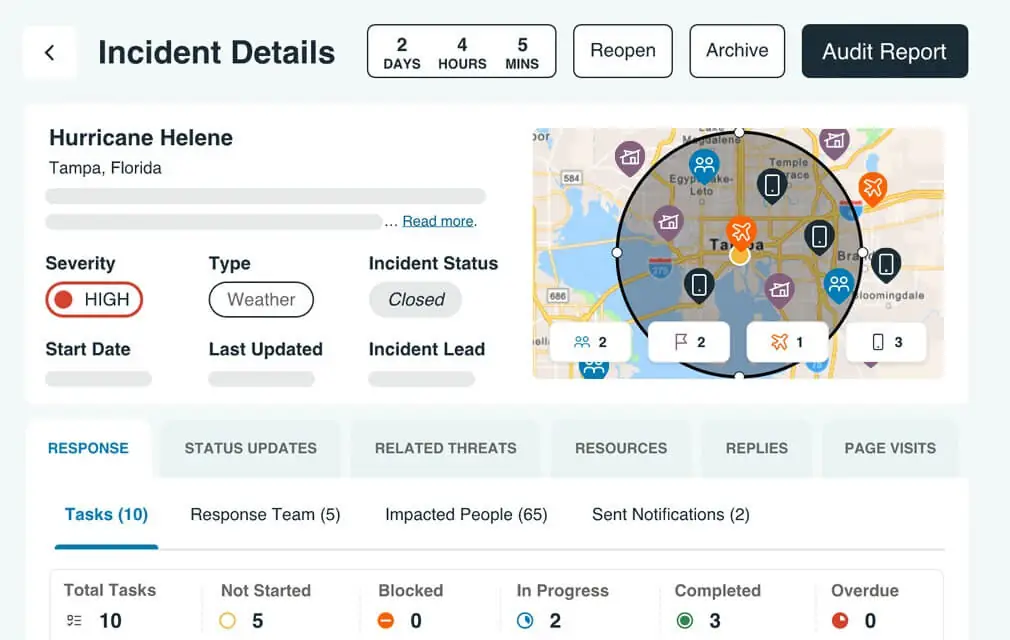Click the Weather type pill

tap(261, 299)
